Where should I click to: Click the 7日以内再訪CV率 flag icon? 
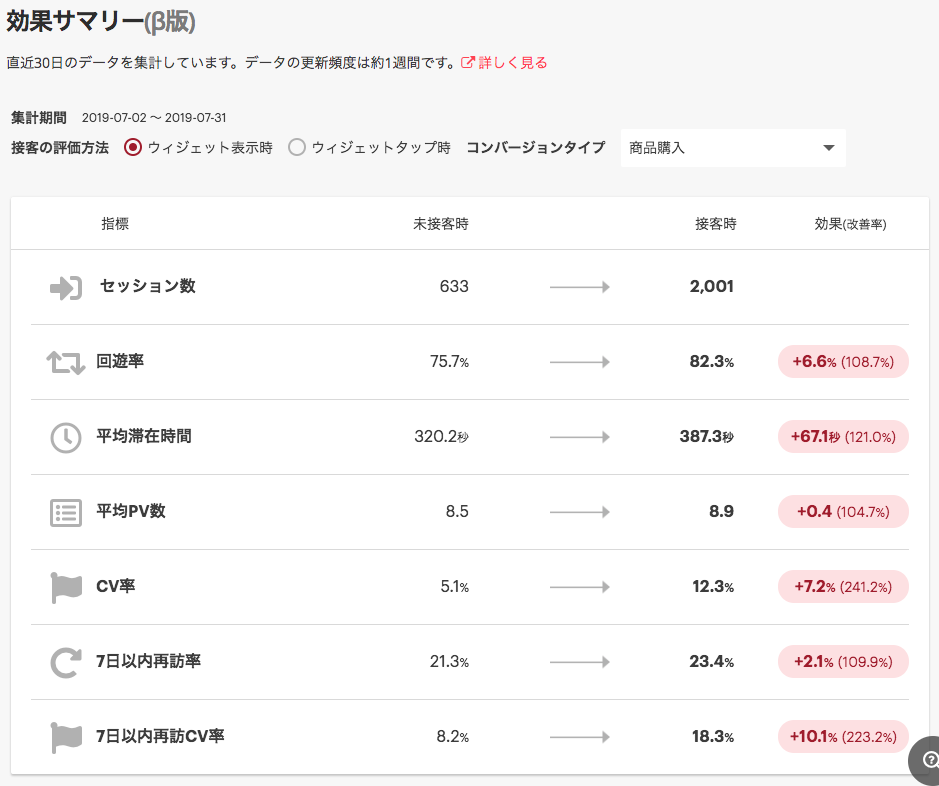point(66,738)
